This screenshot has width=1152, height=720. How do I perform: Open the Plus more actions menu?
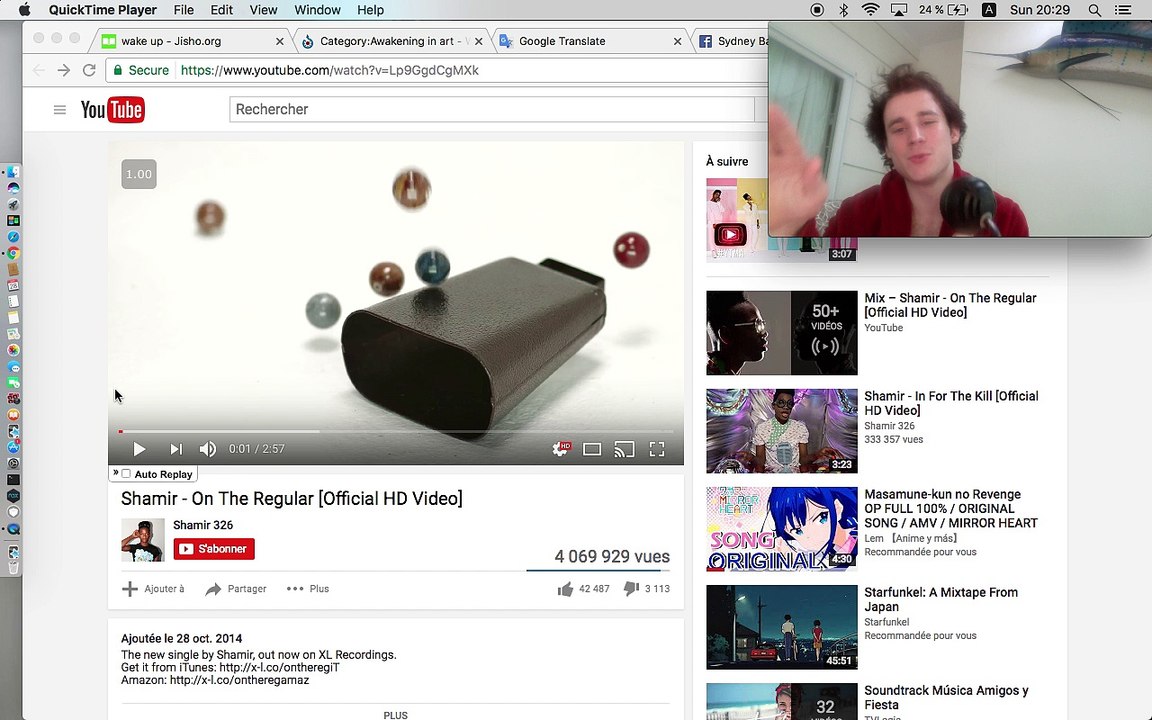308,588
